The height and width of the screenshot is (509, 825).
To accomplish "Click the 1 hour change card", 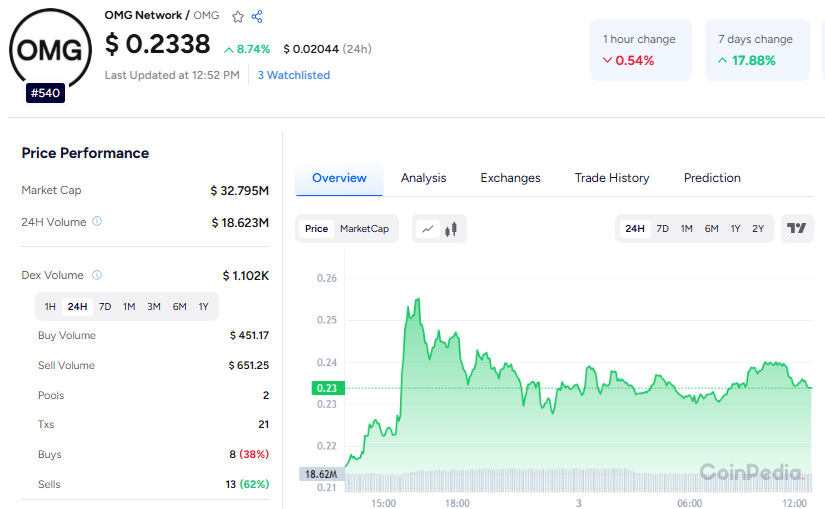I will tap(641, 50).
